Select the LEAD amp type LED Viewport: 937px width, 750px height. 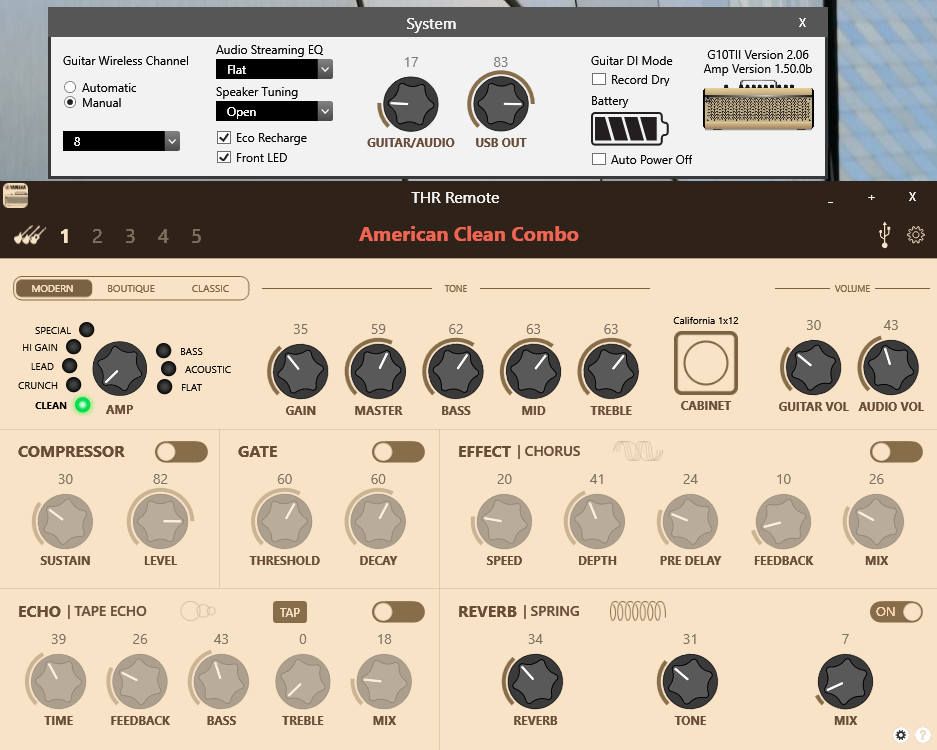tap(69, 366)
